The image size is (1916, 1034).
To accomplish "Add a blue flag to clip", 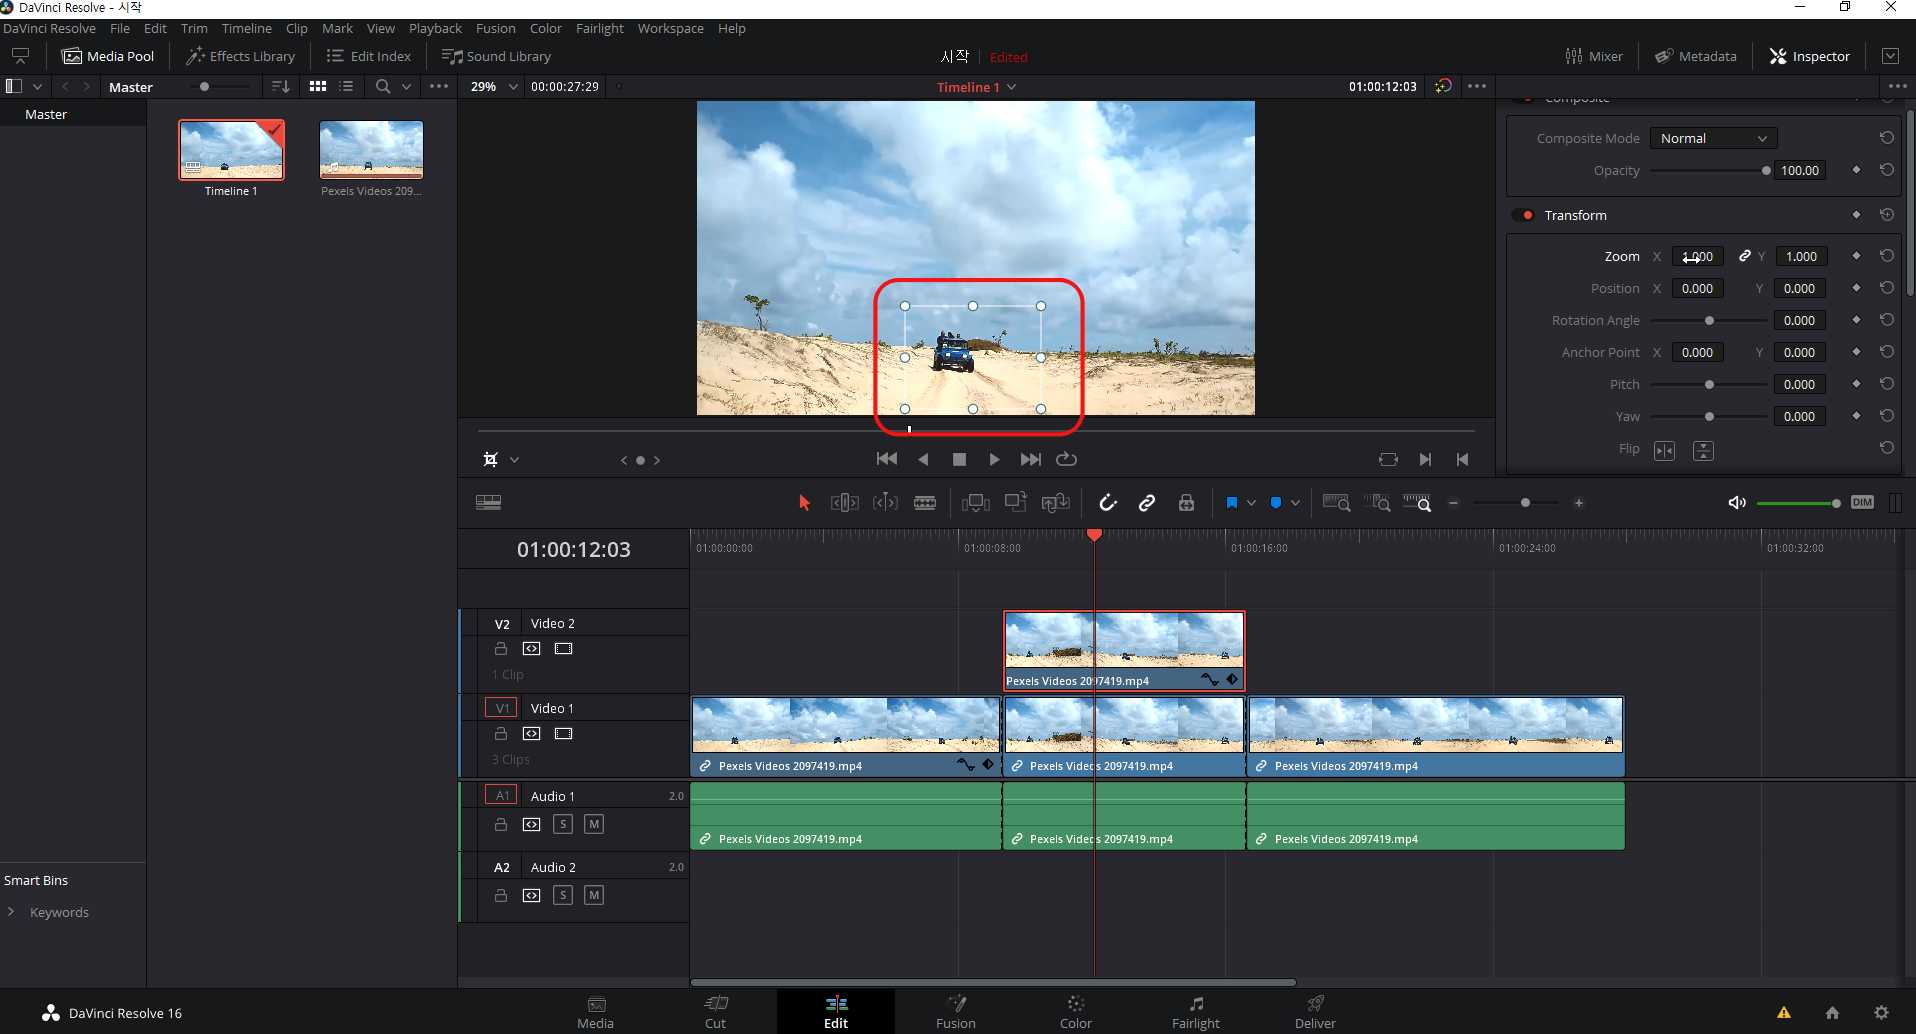I will (1232, 503).
